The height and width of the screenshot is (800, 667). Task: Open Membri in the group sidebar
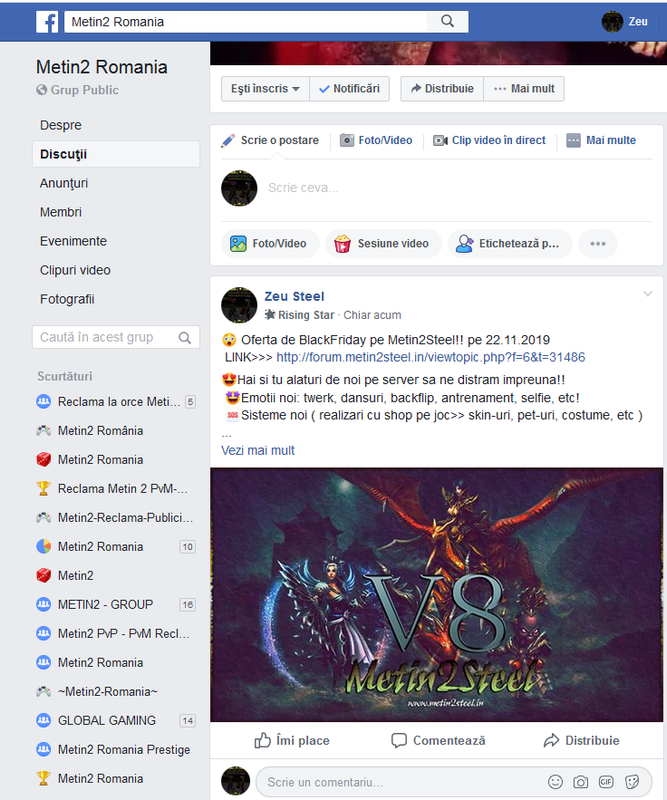click(x=61, y=212)
